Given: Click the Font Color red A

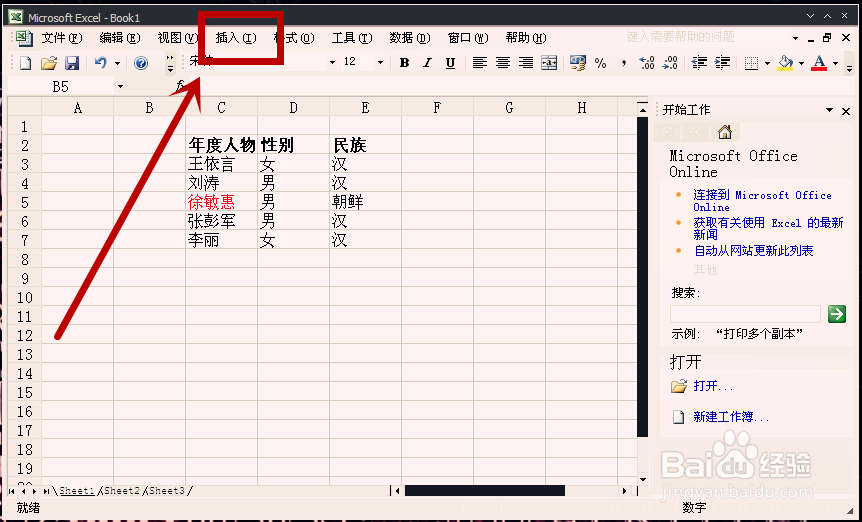Looking at the screenshot, I should [x=819, y=63].
